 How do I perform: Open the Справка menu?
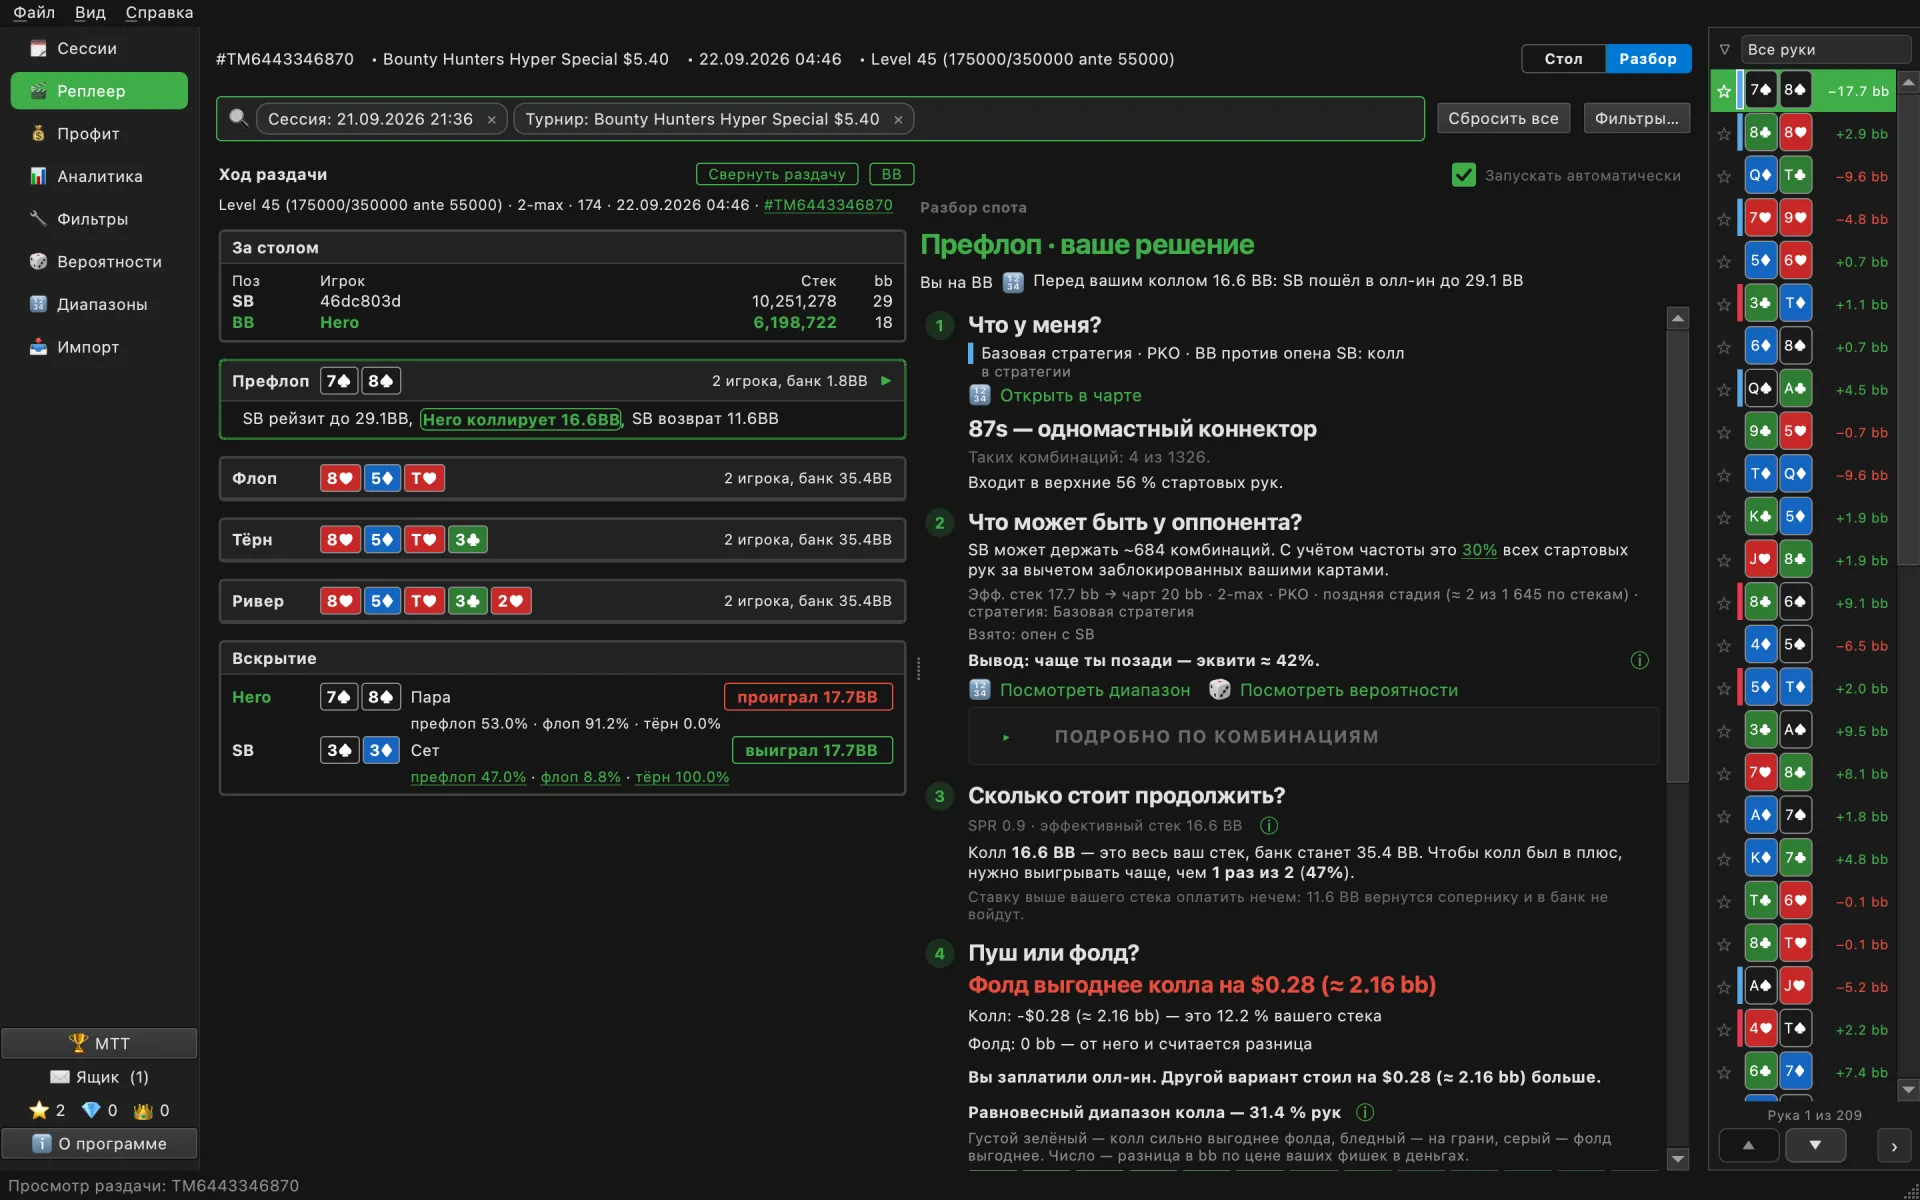point(159,12)
